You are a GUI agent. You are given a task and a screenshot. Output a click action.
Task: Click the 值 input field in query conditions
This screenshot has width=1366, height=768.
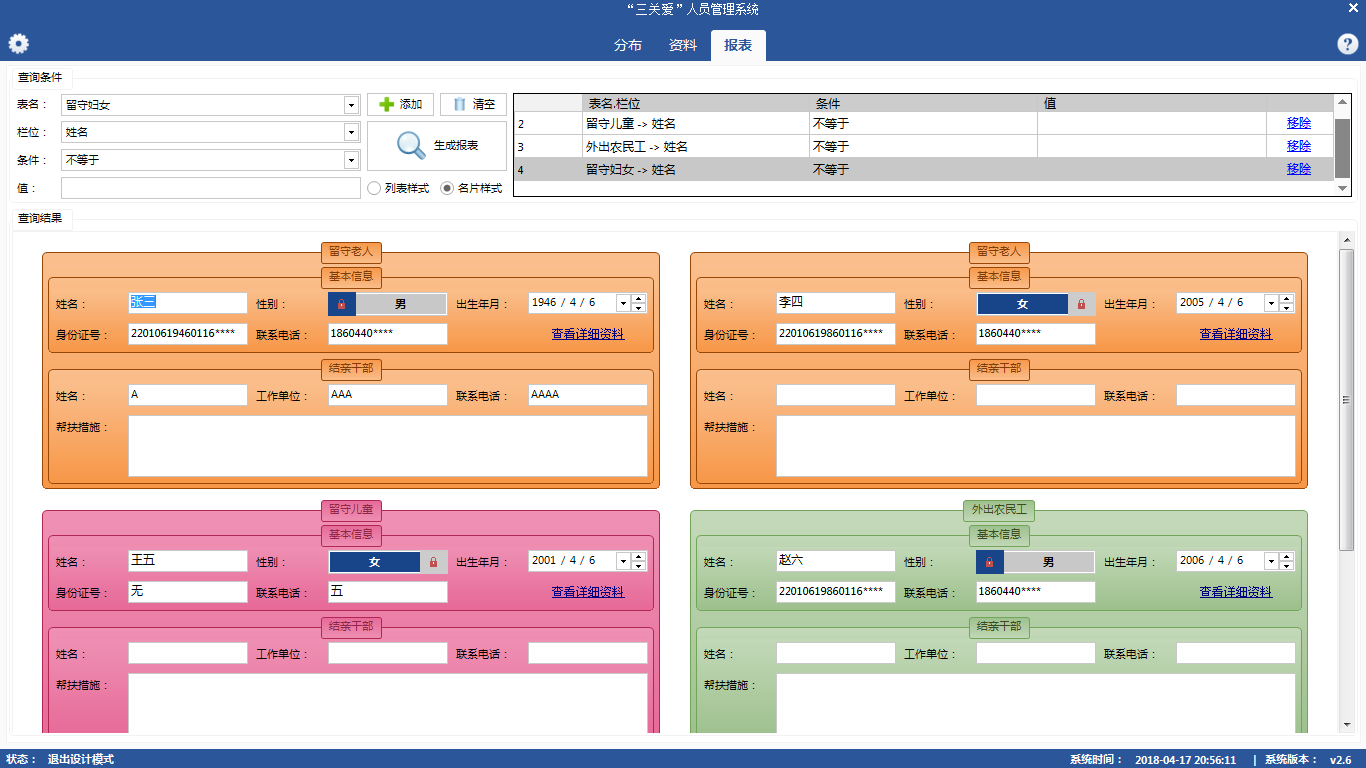point(211,188)
